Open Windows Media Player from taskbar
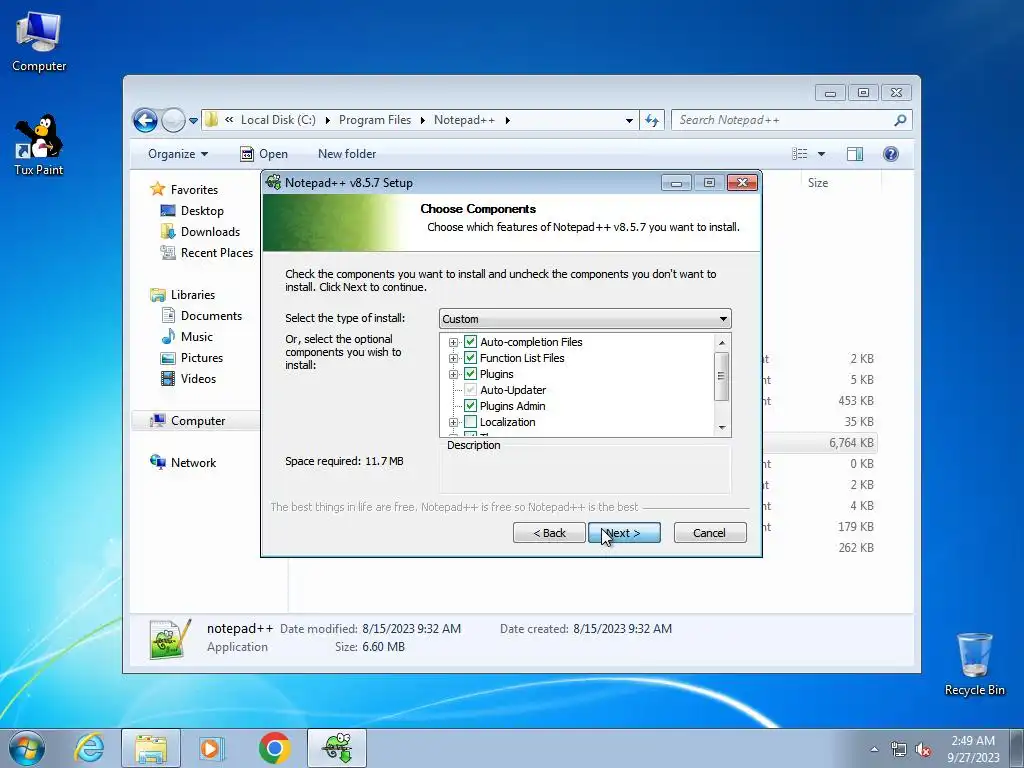1024x768 pixels. [x=212, y=748]
